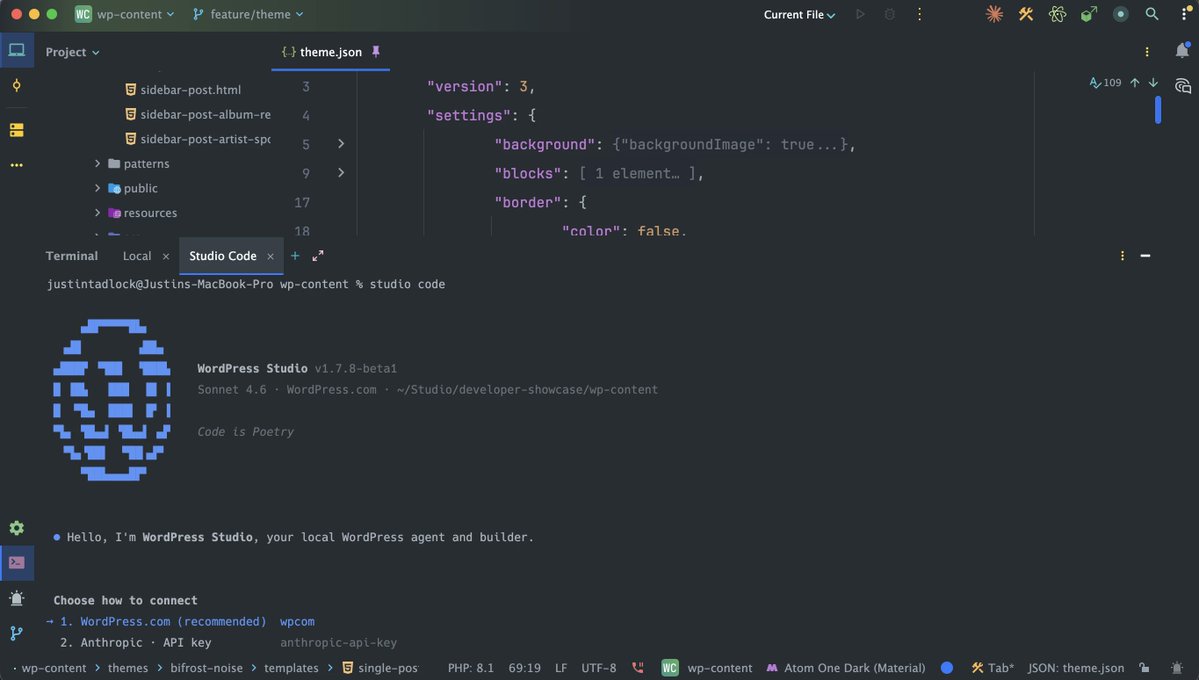Open the Problems alert tool icon in sidebar
Viewport: 1199px width, 680px height.
(16, 598)
